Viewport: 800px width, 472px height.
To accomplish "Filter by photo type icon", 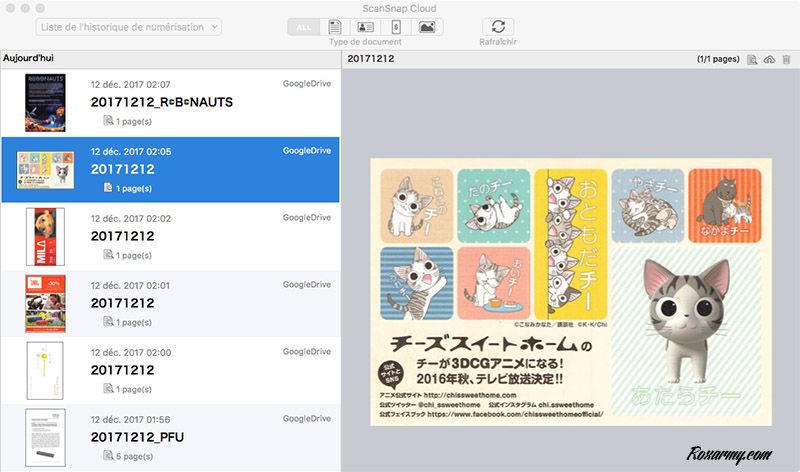I will (427, 27).
